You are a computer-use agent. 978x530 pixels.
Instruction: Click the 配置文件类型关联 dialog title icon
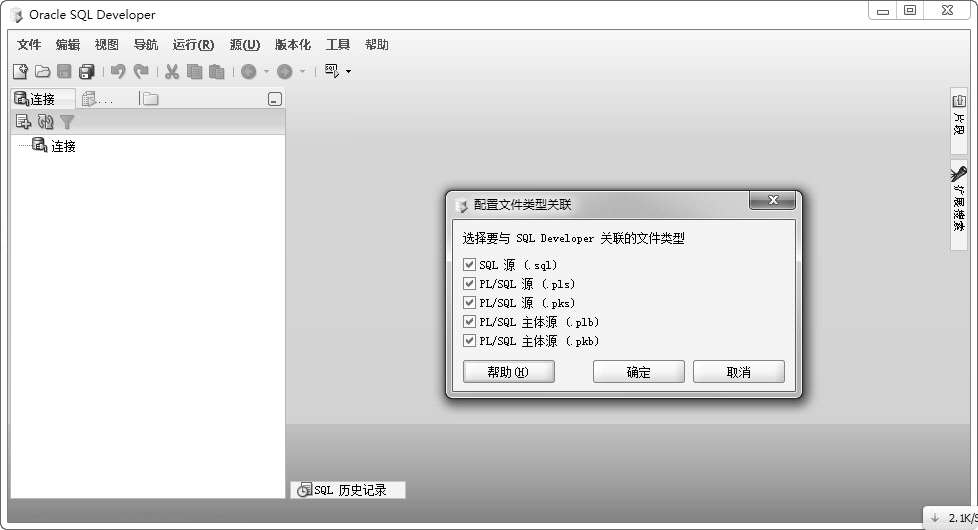pos(462,205)
